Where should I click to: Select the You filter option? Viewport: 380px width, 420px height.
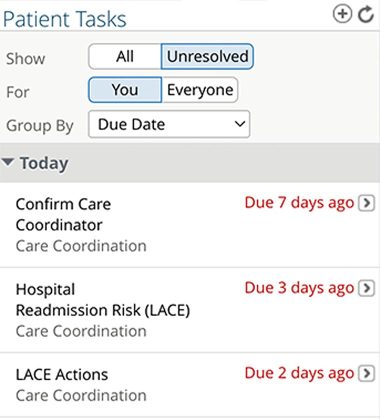(x=125, y=90)
